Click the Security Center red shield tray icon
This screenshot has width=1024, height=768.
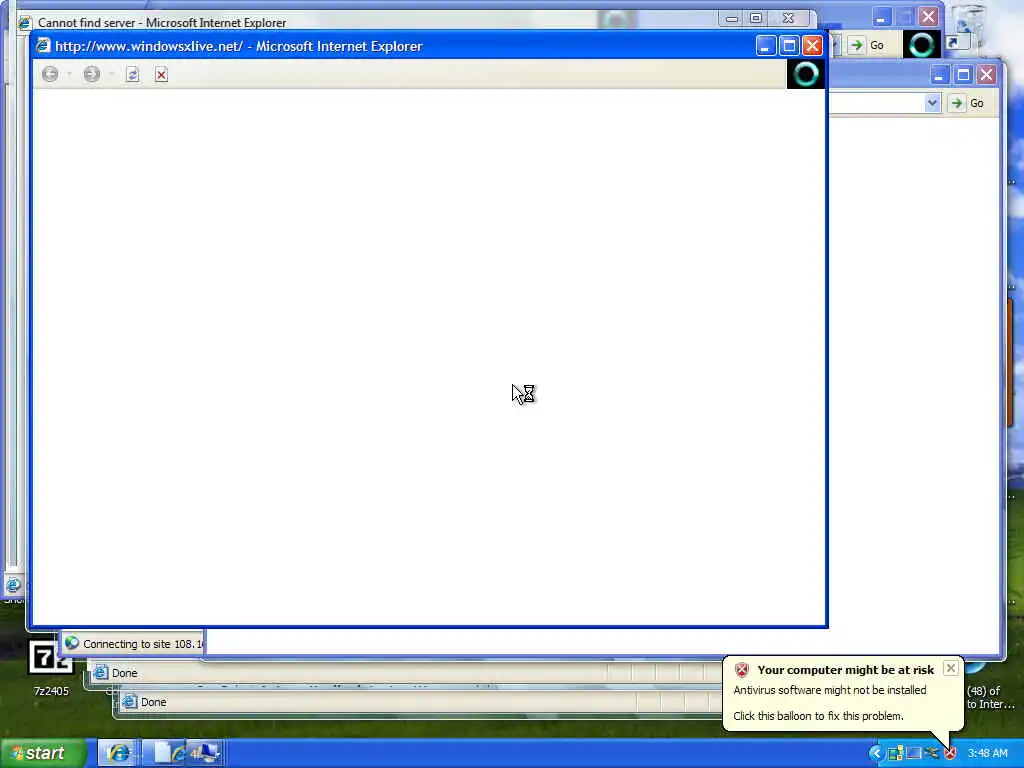[x=950, y=753]
